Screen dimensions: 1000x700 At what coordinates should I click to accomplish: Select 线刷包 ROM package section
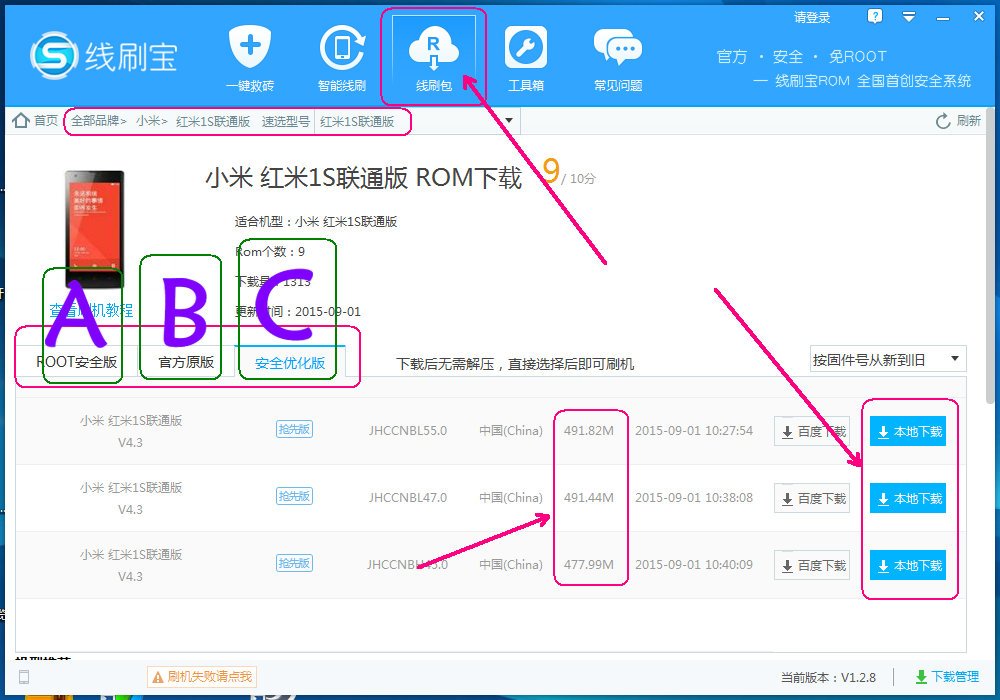(434, 59)
